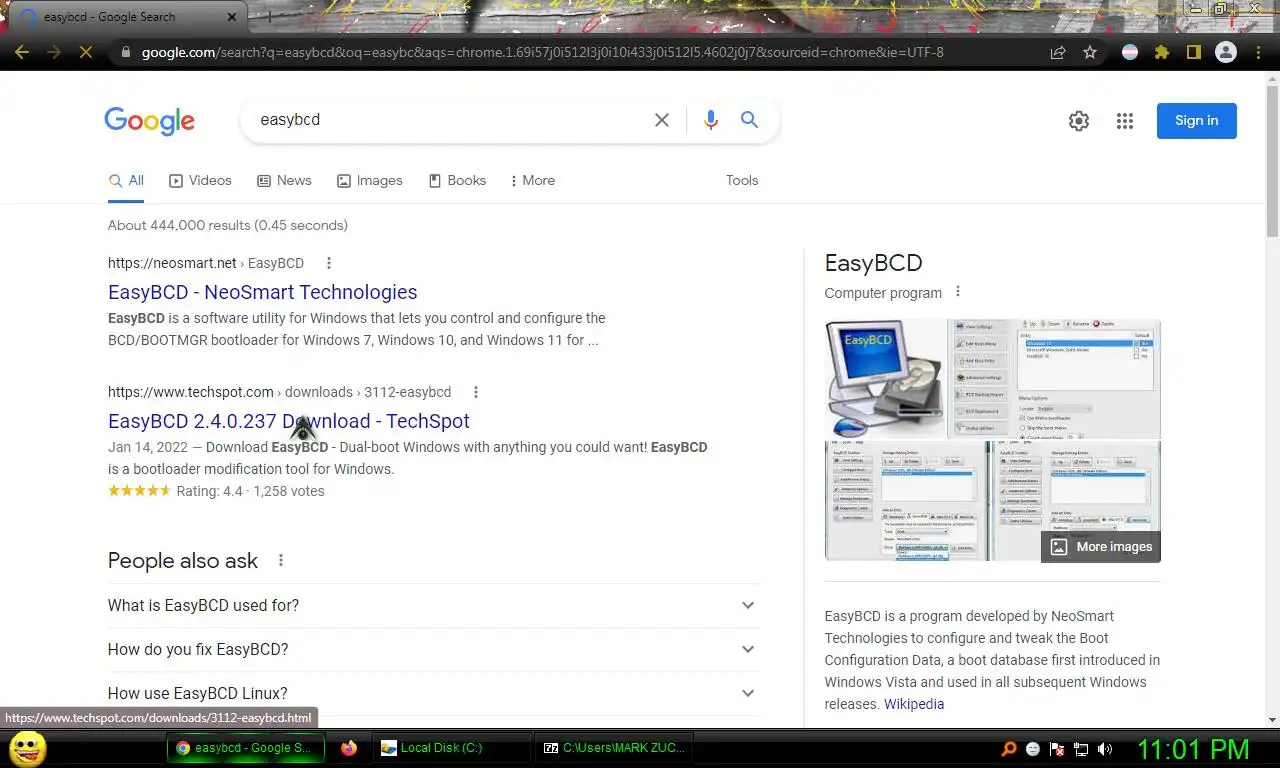Select the All results tab

coord(126,181)
